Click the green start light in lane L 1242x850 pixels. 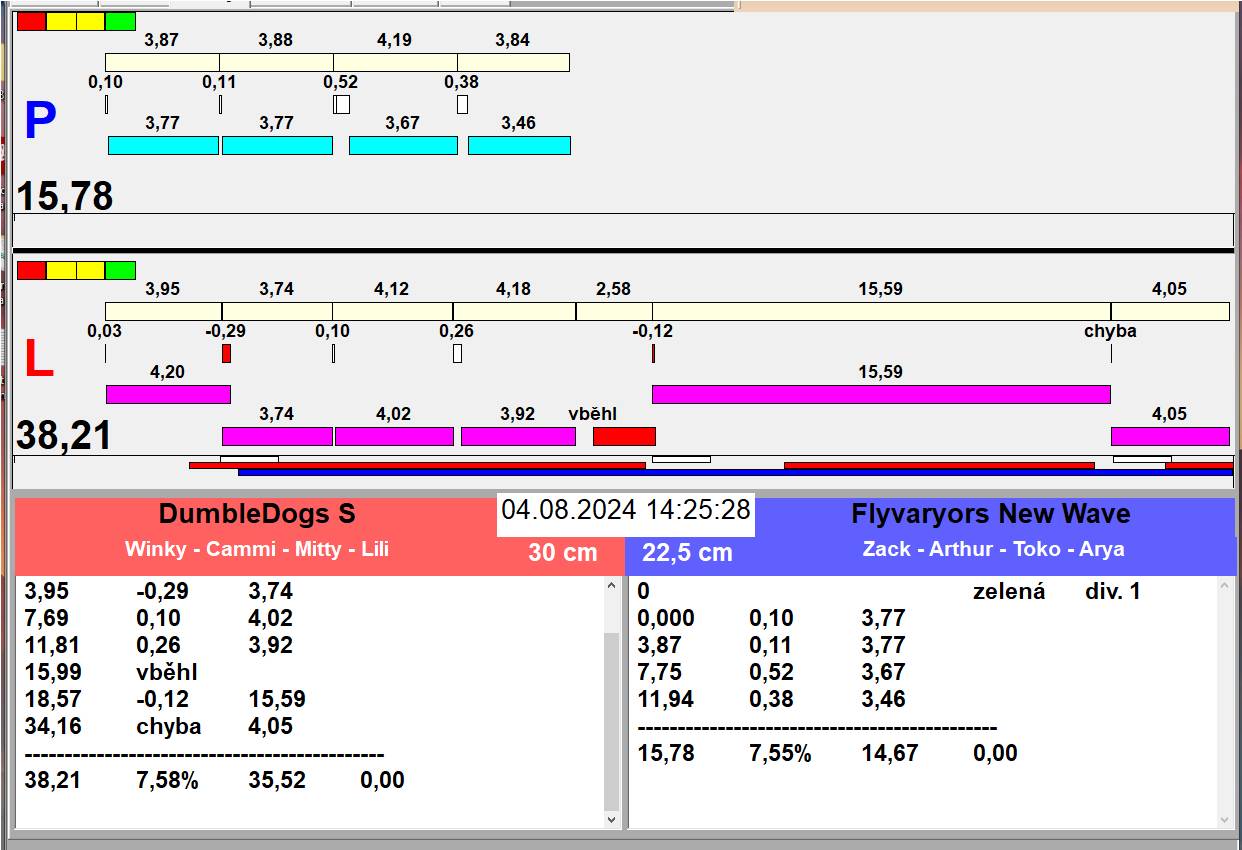tap(120, 270)
